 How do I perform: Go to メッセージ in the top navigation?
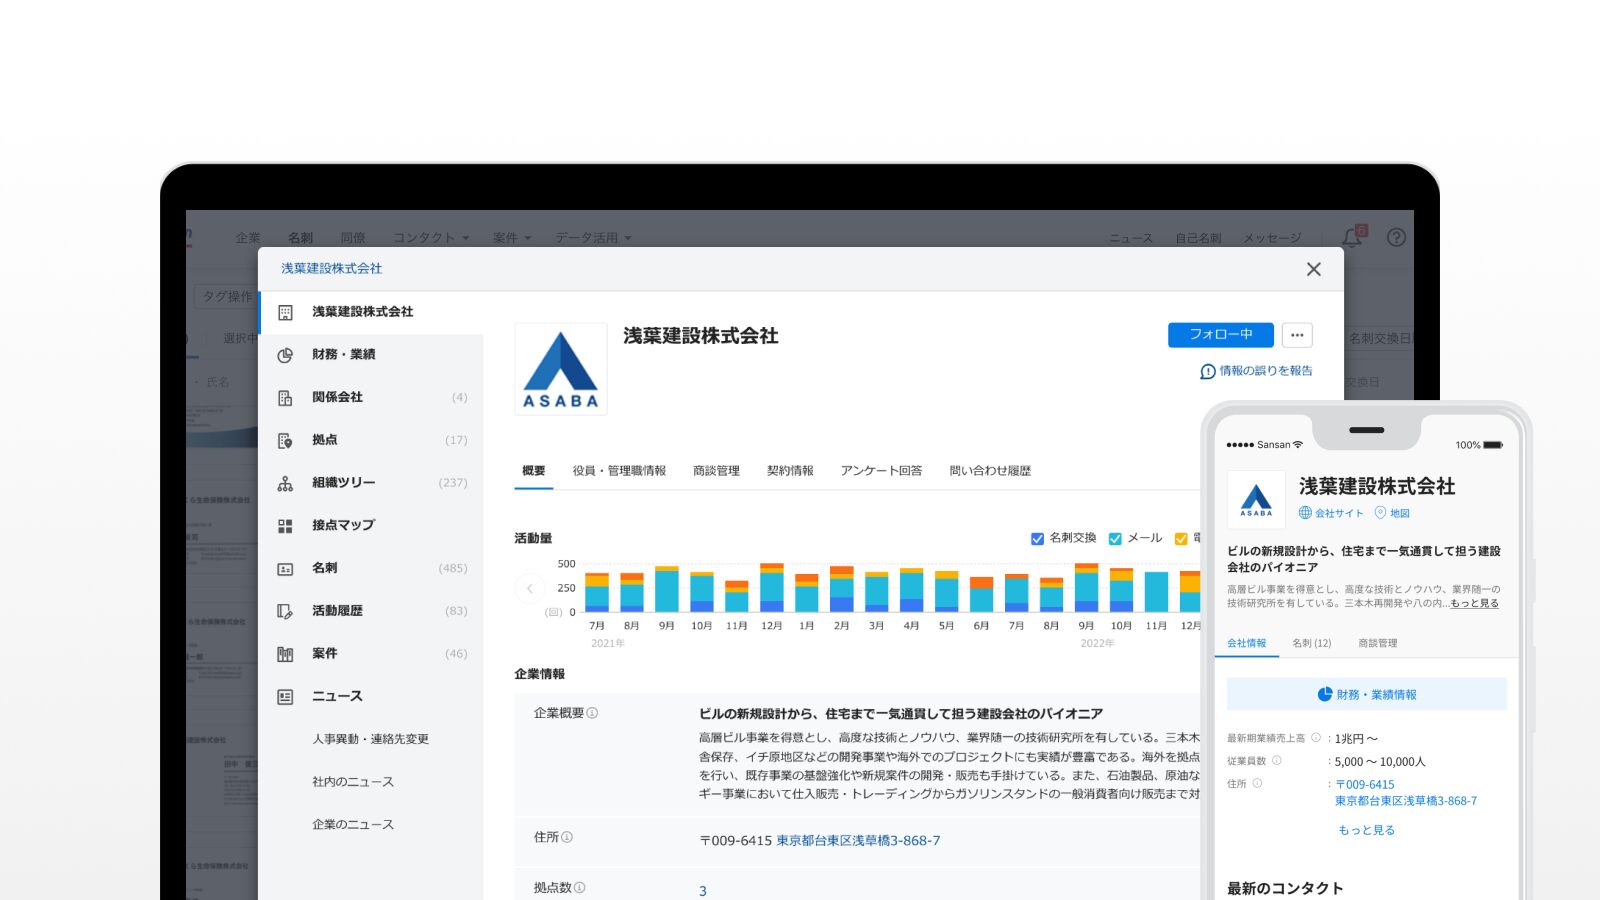coord(1272,238)
